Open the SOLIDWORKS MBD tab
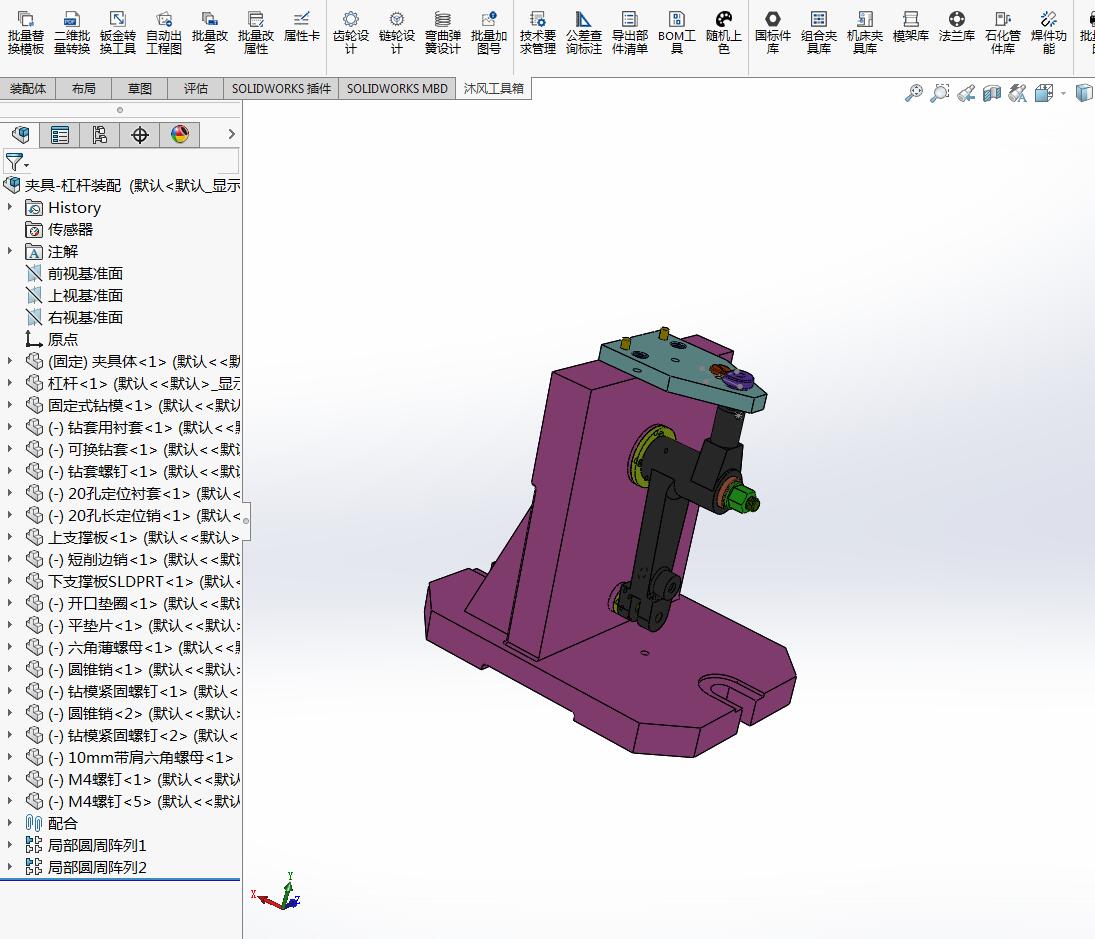Screen dimensions: 1095x939 396,88
